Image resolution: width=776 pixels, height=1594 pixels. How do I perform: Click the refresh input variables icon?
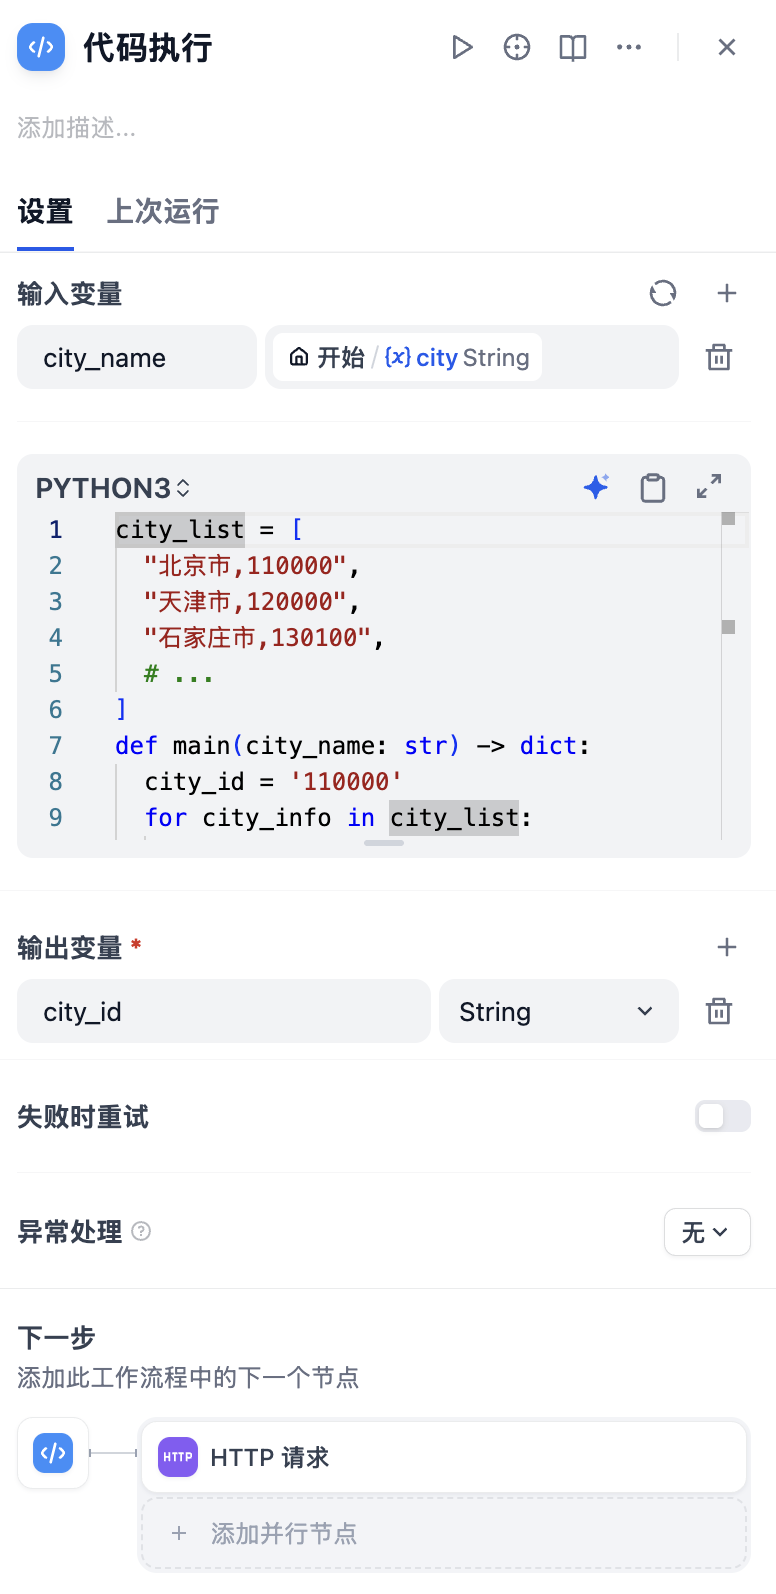(x=663, y=293)
